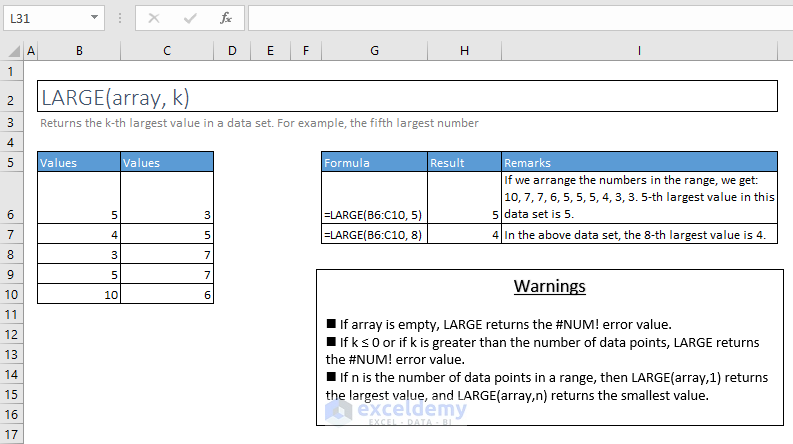Click the cell '=LARGE(B6:C10, 5)'
The width and height of the screenshot is (793, 444).
pyautogui.click(x=374, y=198)
